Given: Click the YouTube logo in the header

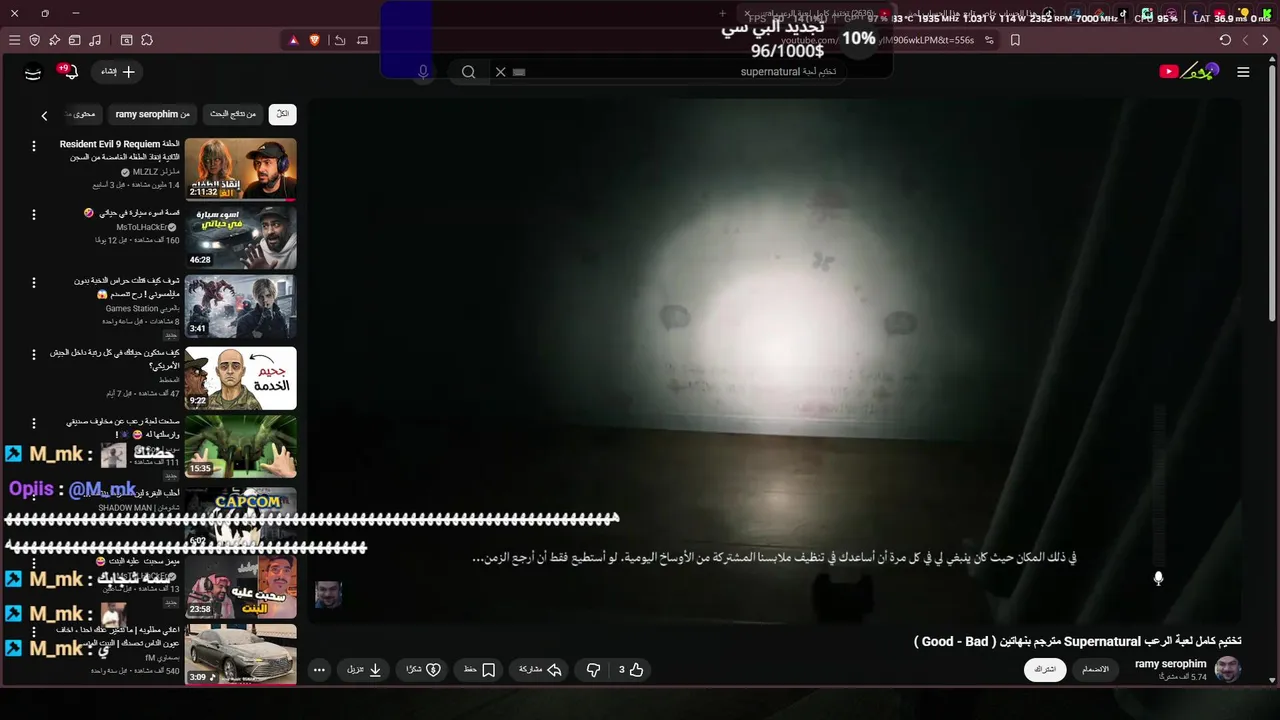Looking at the screenshot, I should 1189,71.
